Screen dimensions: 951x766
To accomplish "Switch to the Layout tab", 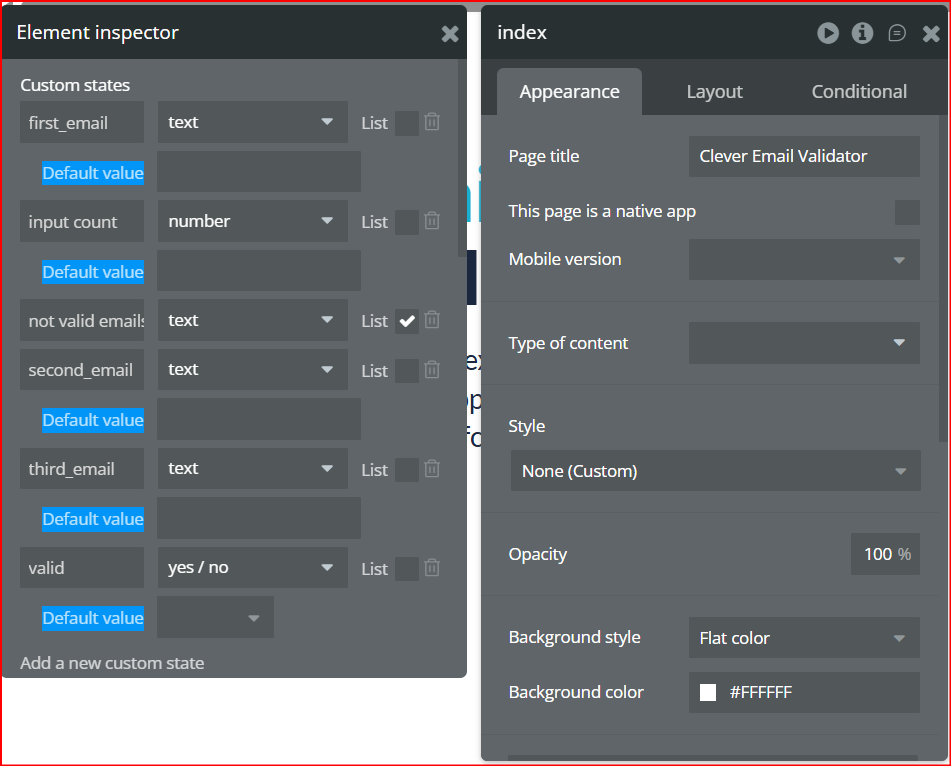I will [714, 92].
